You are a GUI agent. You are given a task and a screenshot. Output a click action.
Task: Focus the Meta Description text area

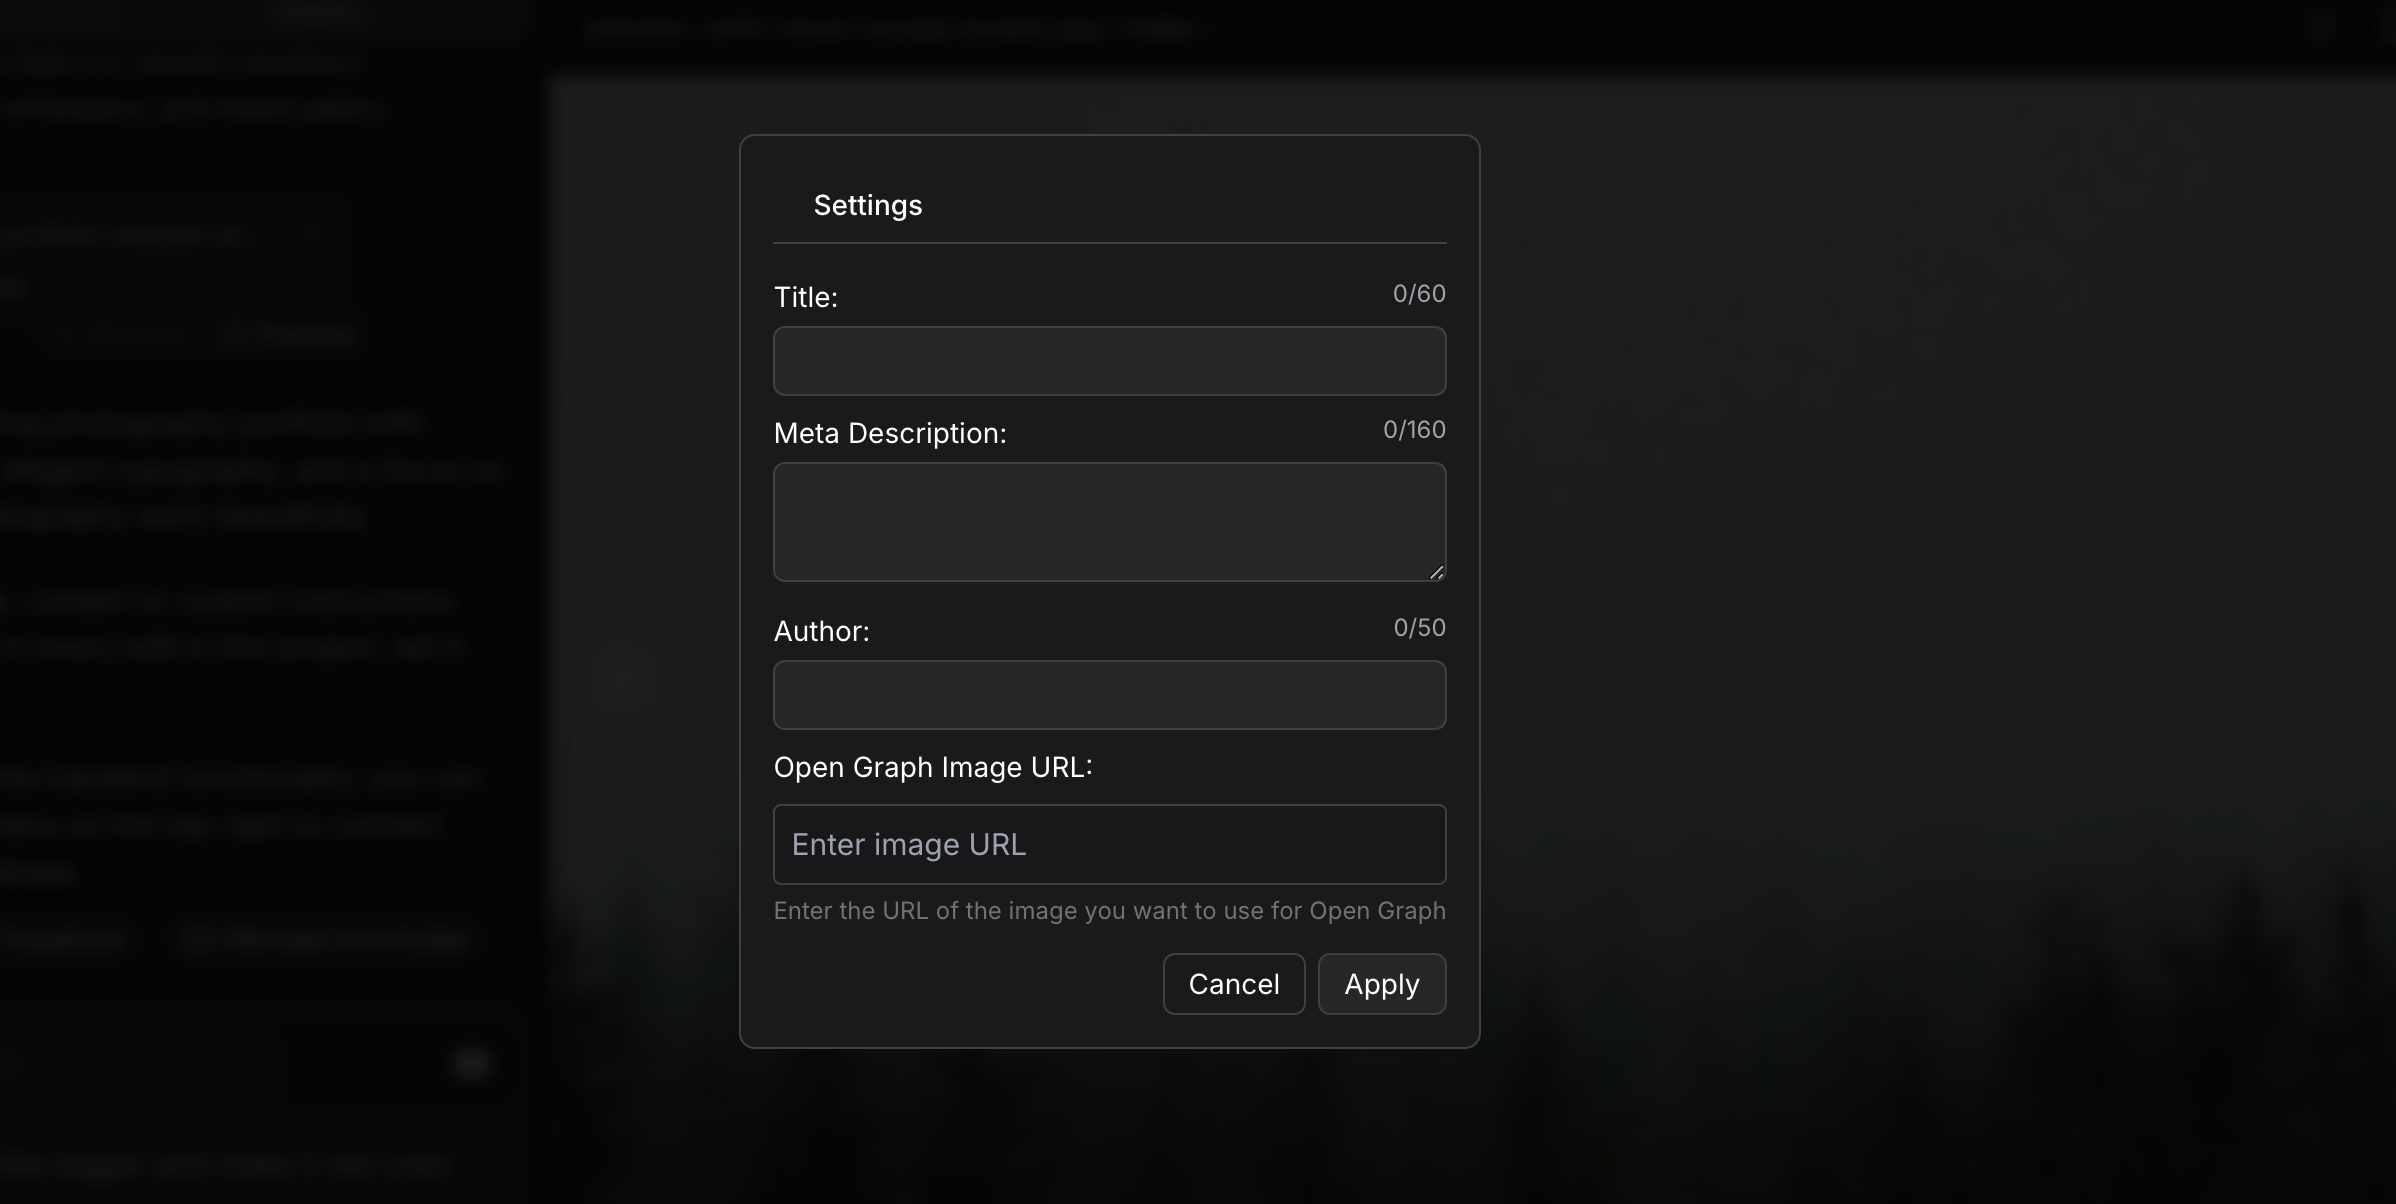point(1108,522)
